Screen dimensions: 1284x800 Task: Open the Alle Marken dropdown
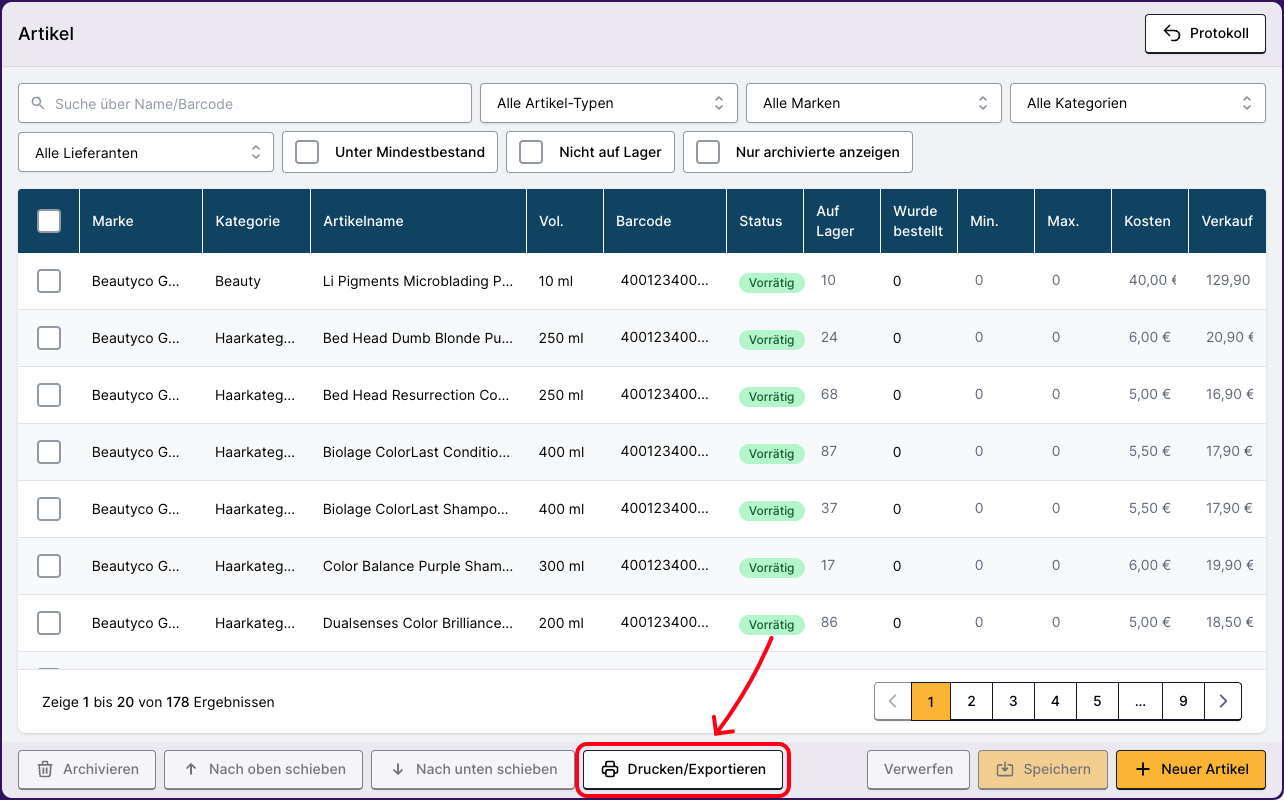click(x=874, y=103)
